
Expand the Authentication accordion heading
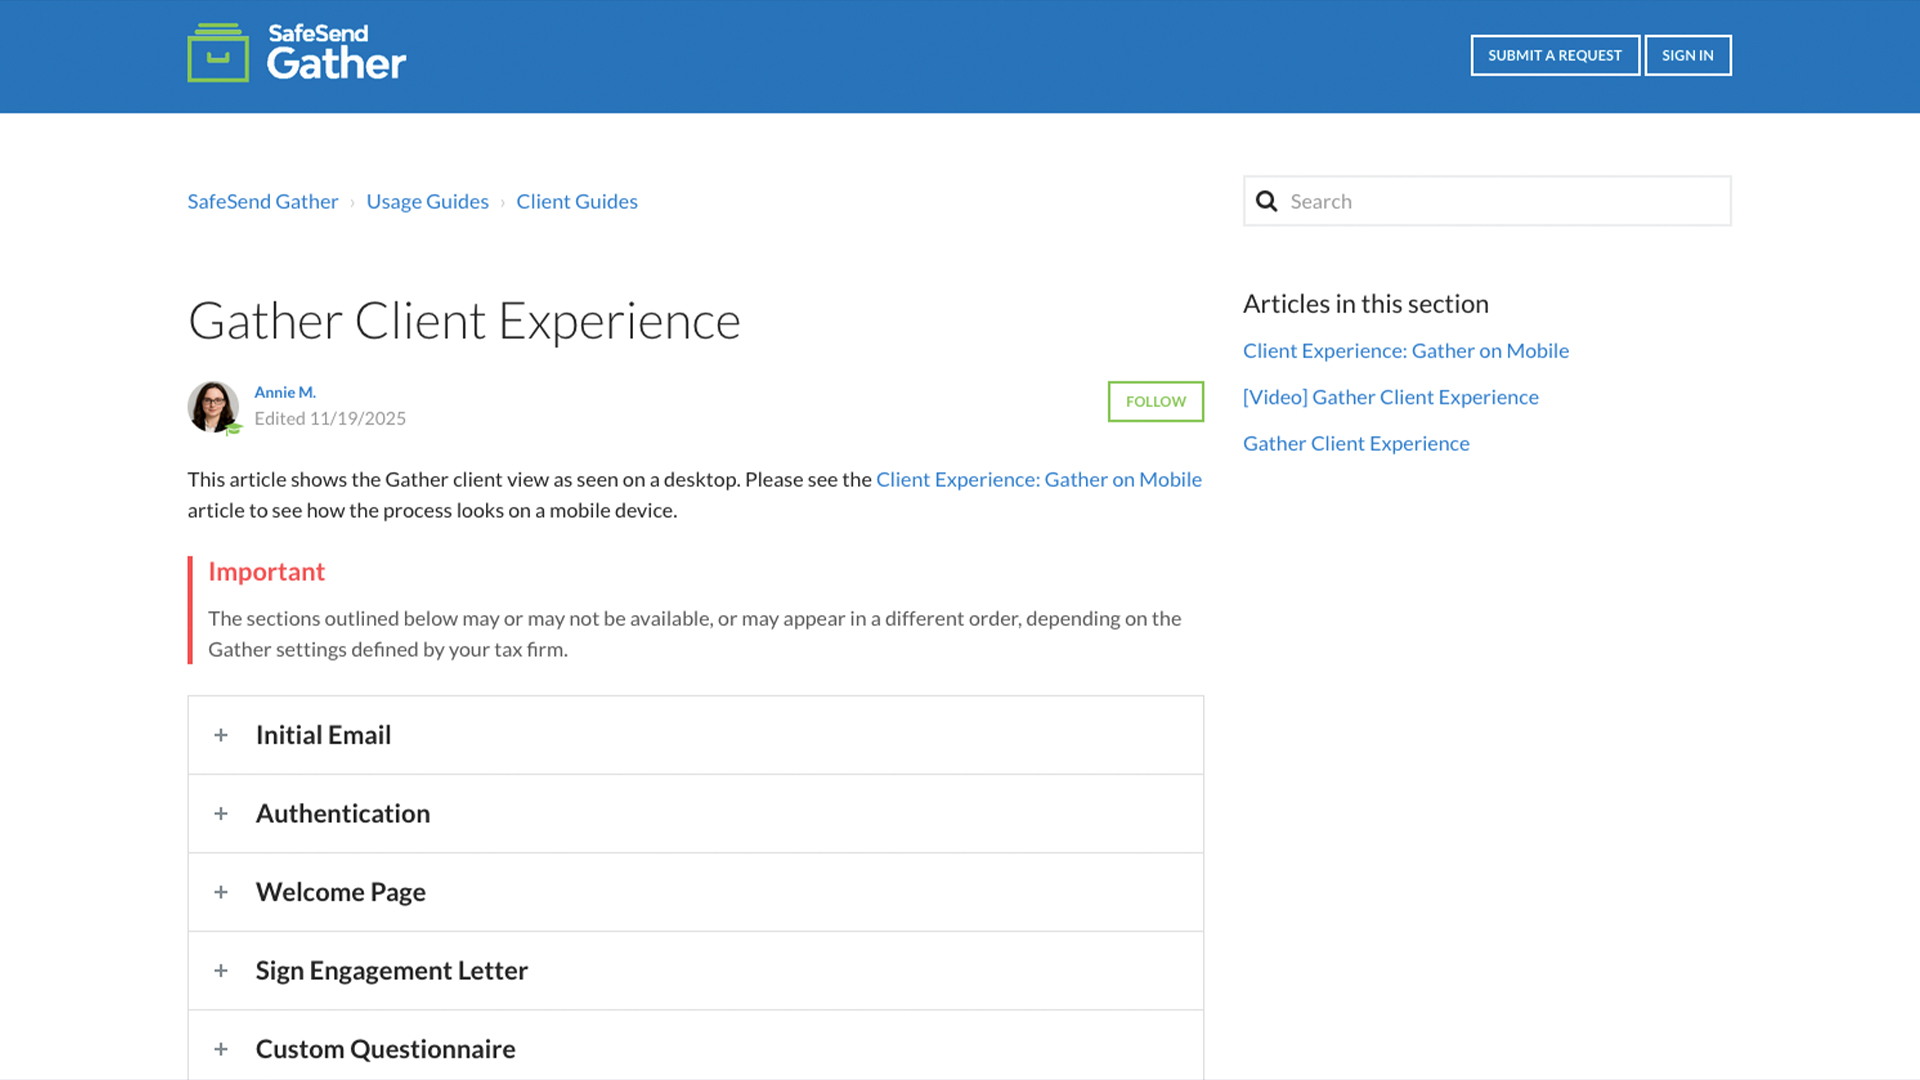pyautogui.click(x=343, y=814)
